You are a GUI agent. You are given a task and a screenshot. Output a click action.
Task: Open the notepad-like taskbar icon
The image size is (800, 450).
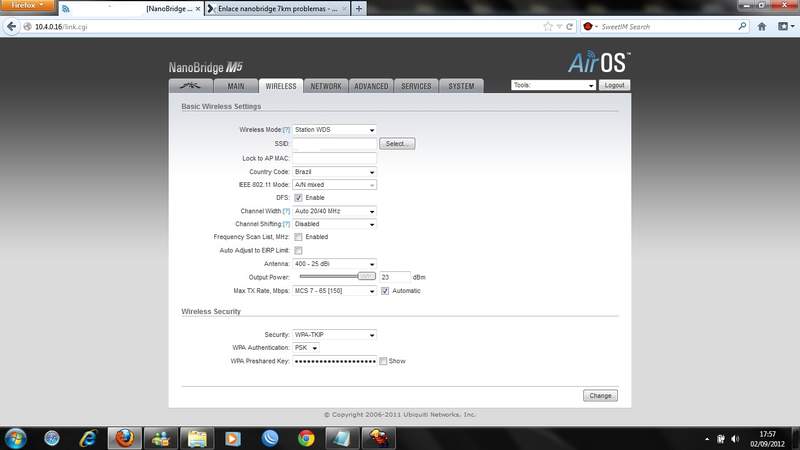(x=341, y=438)
